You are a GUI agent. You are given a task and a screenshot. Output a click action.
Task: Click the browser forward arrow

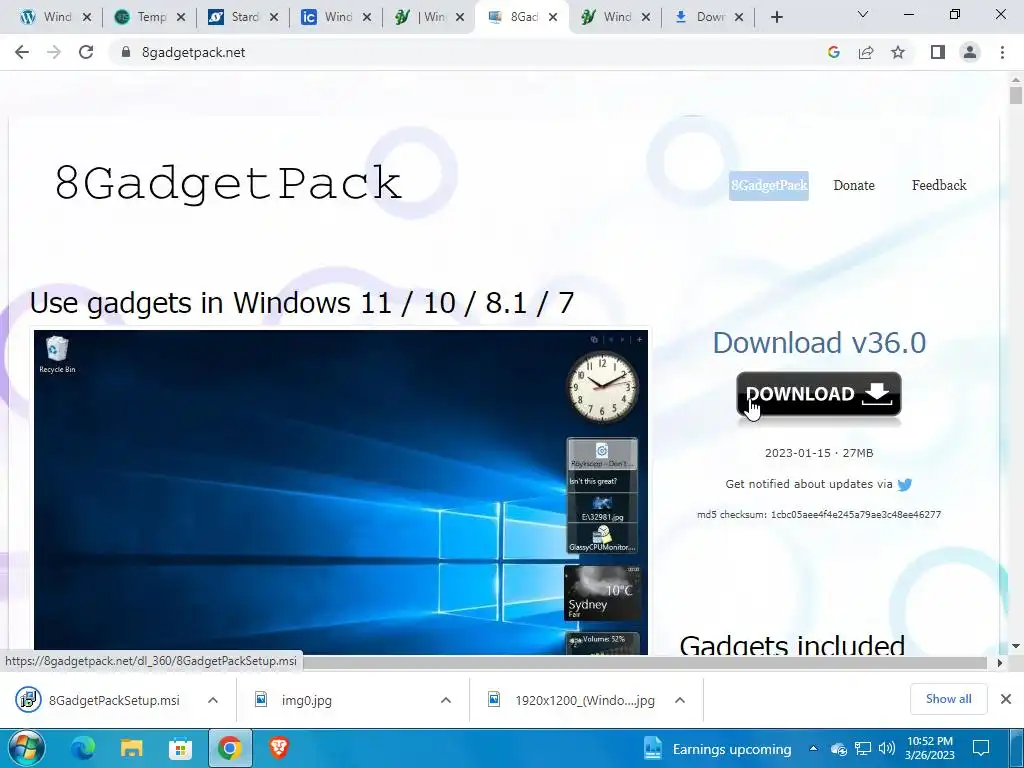point(54,52)
